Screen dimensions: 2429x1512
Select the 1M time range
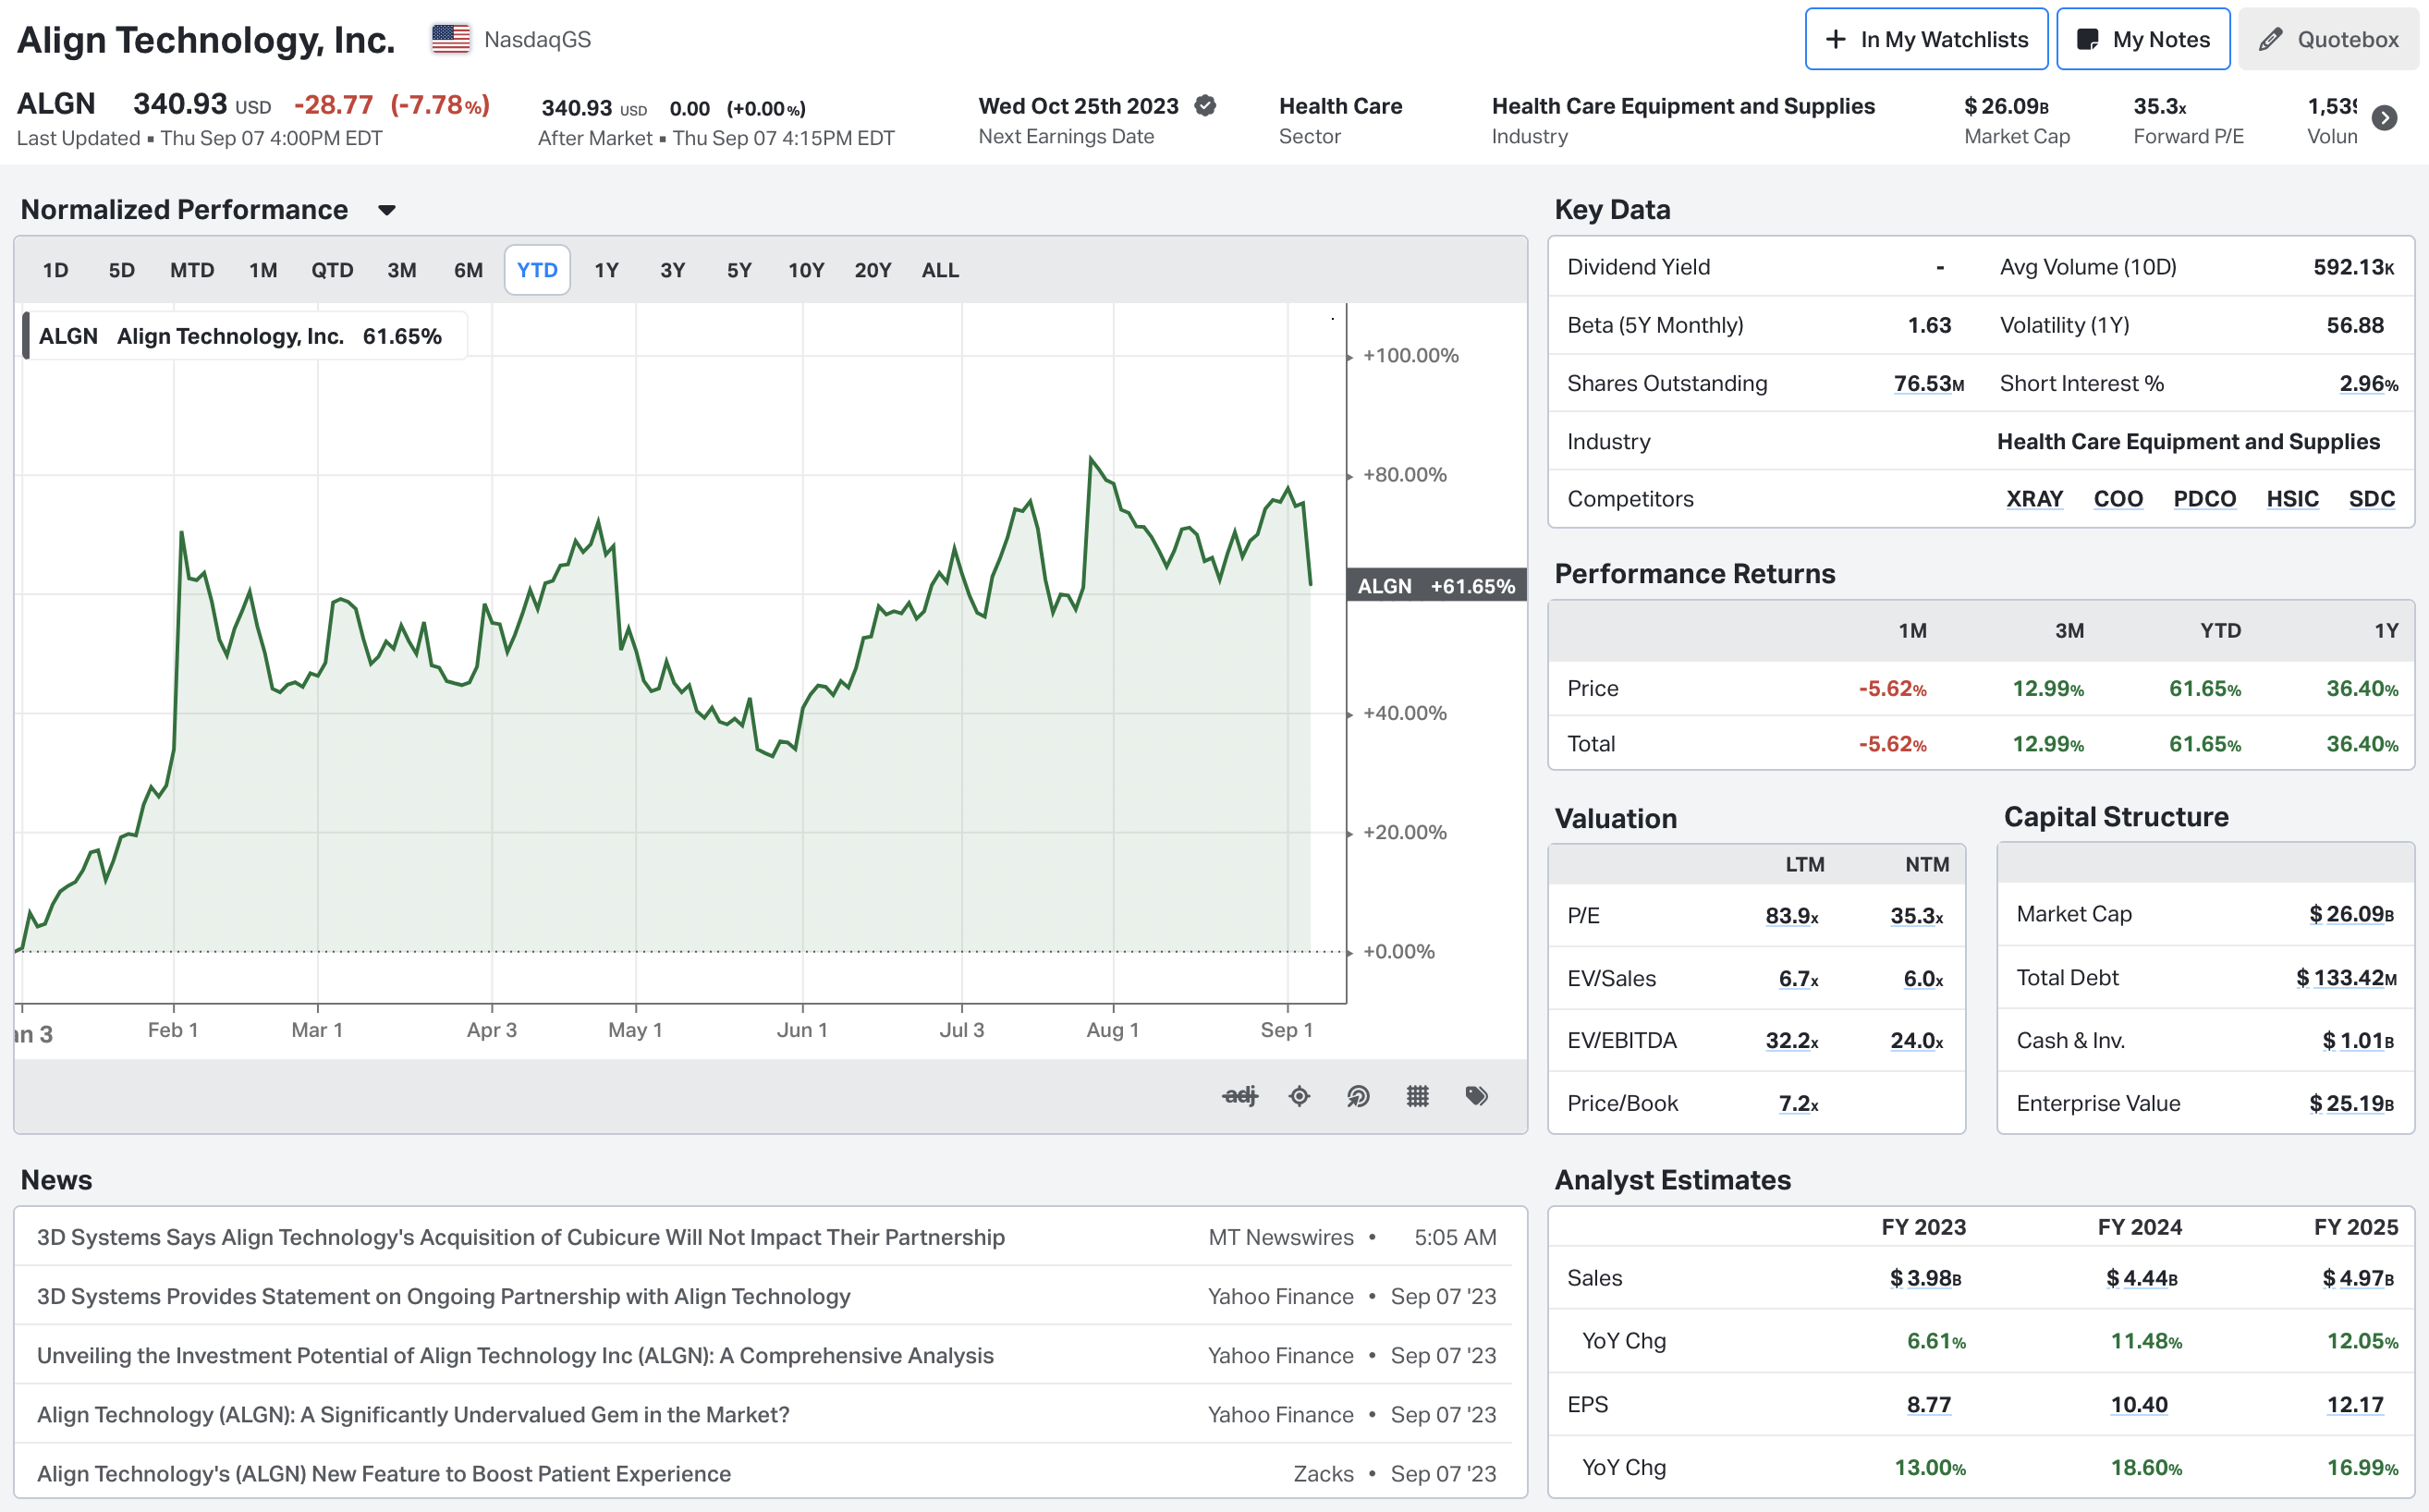[263, 270]
